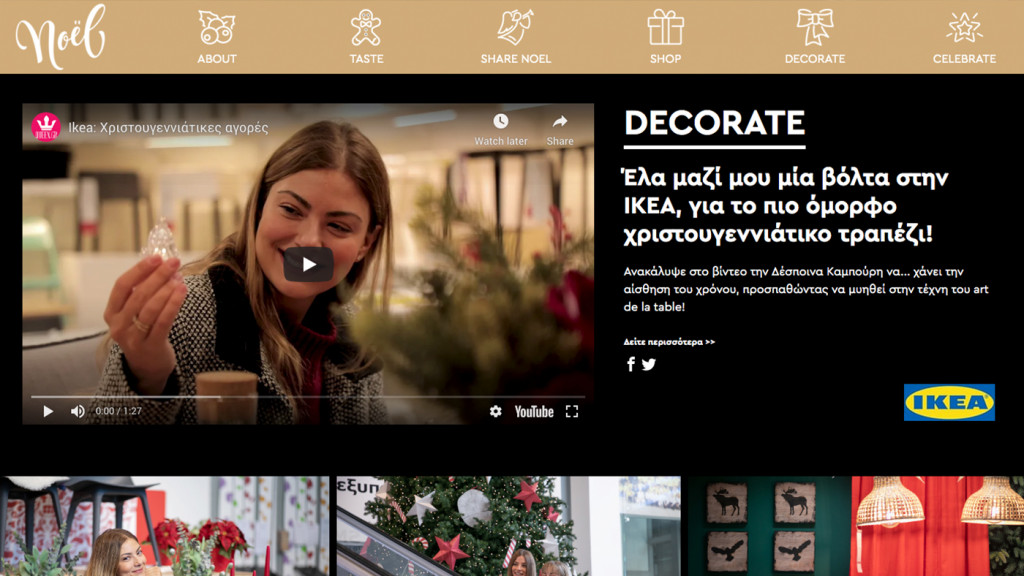Open the woman with poinsettias thumbnail
Viewport: 1024px width, 576px height.
coord(165,526)
